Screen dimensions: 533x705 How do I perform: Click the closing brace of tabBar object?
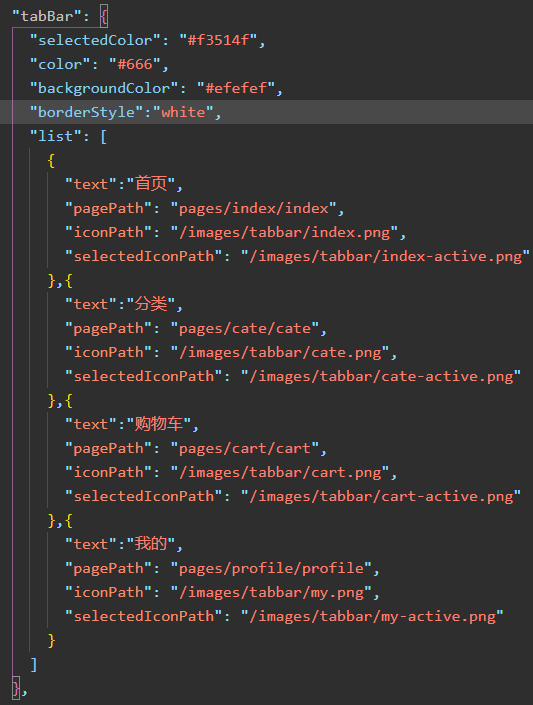(16, 688)
